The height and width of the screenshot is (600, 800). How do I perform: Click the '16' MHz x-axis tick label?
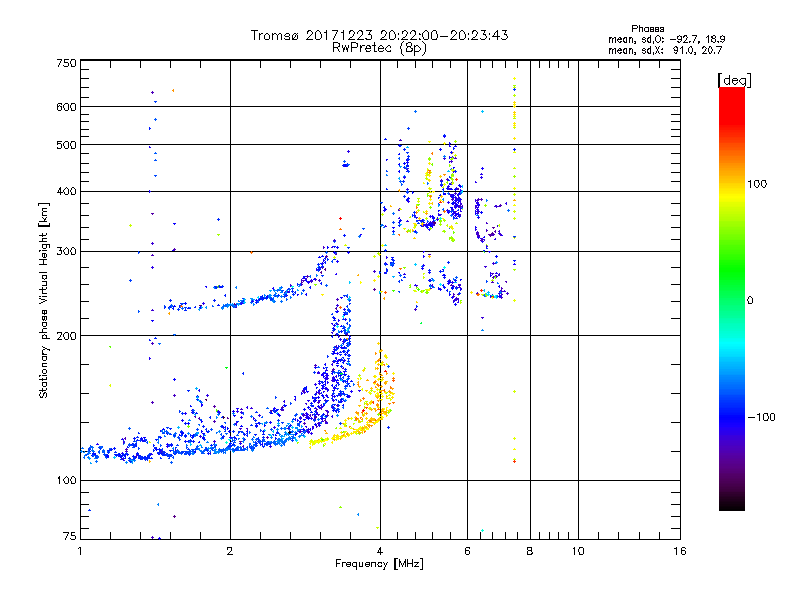tap(680, 551)
